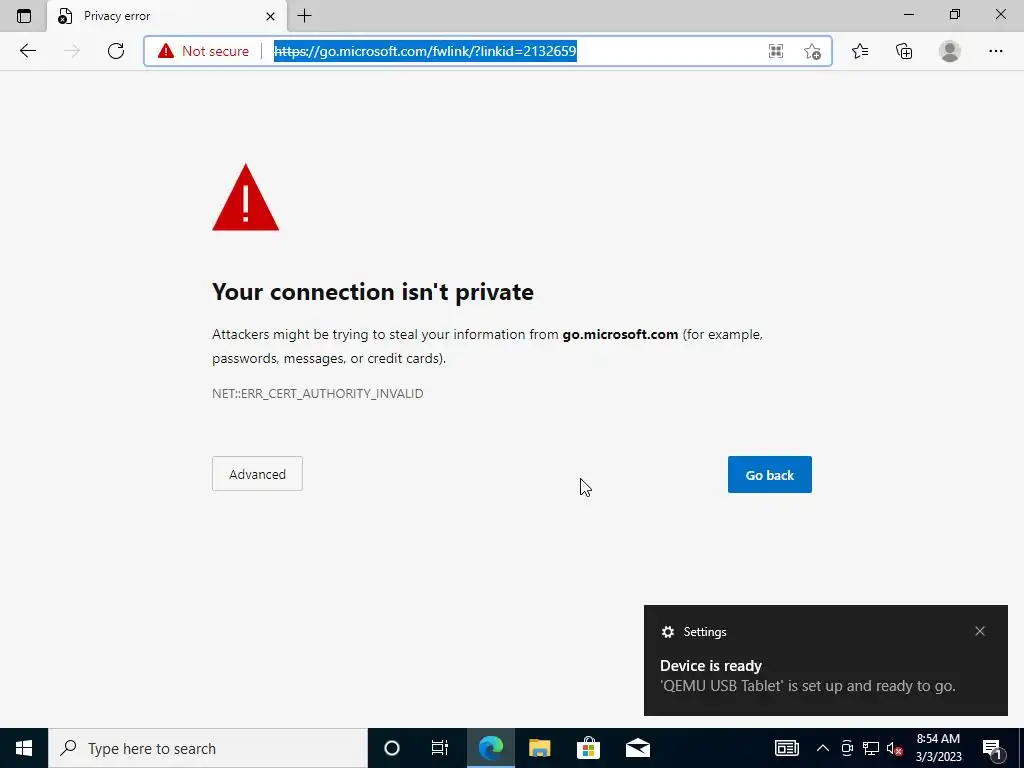1024x768 pixels.
Task: Click the Advanced button
Action: 257,474
